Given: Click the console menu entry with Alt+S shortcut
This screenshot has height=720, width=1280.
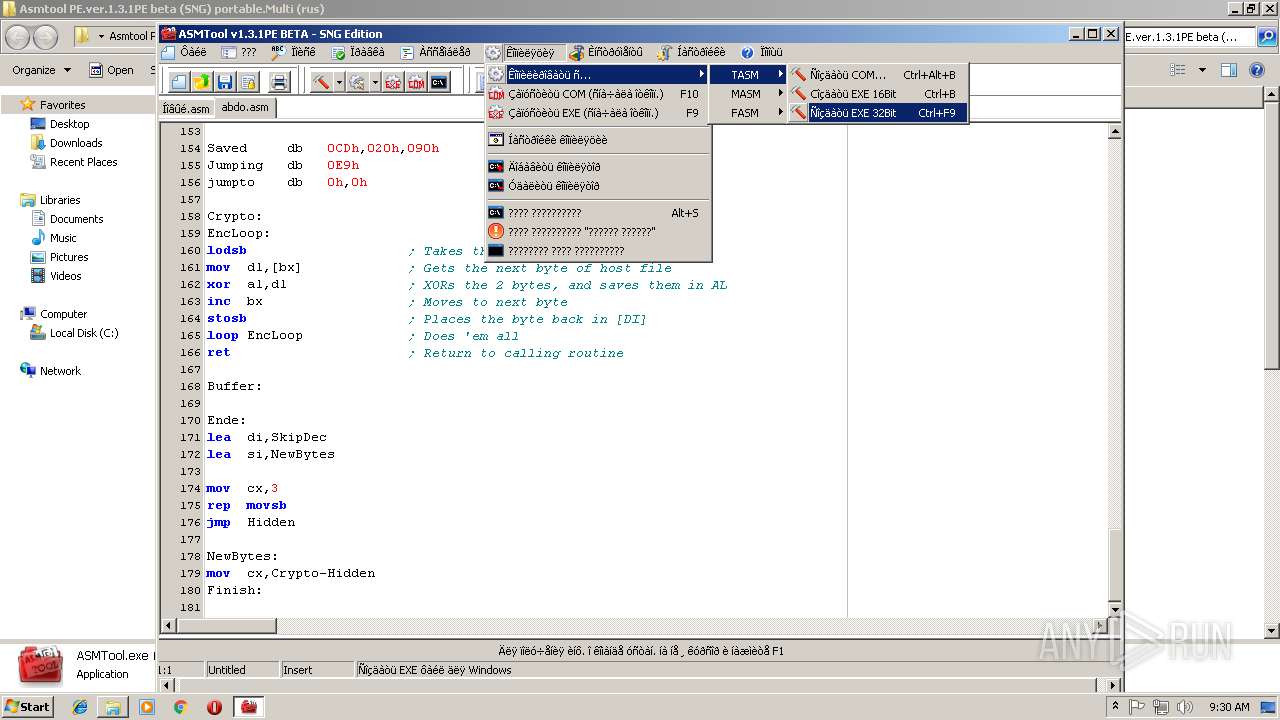Looking at the screenshot, I should click(597, 213).
